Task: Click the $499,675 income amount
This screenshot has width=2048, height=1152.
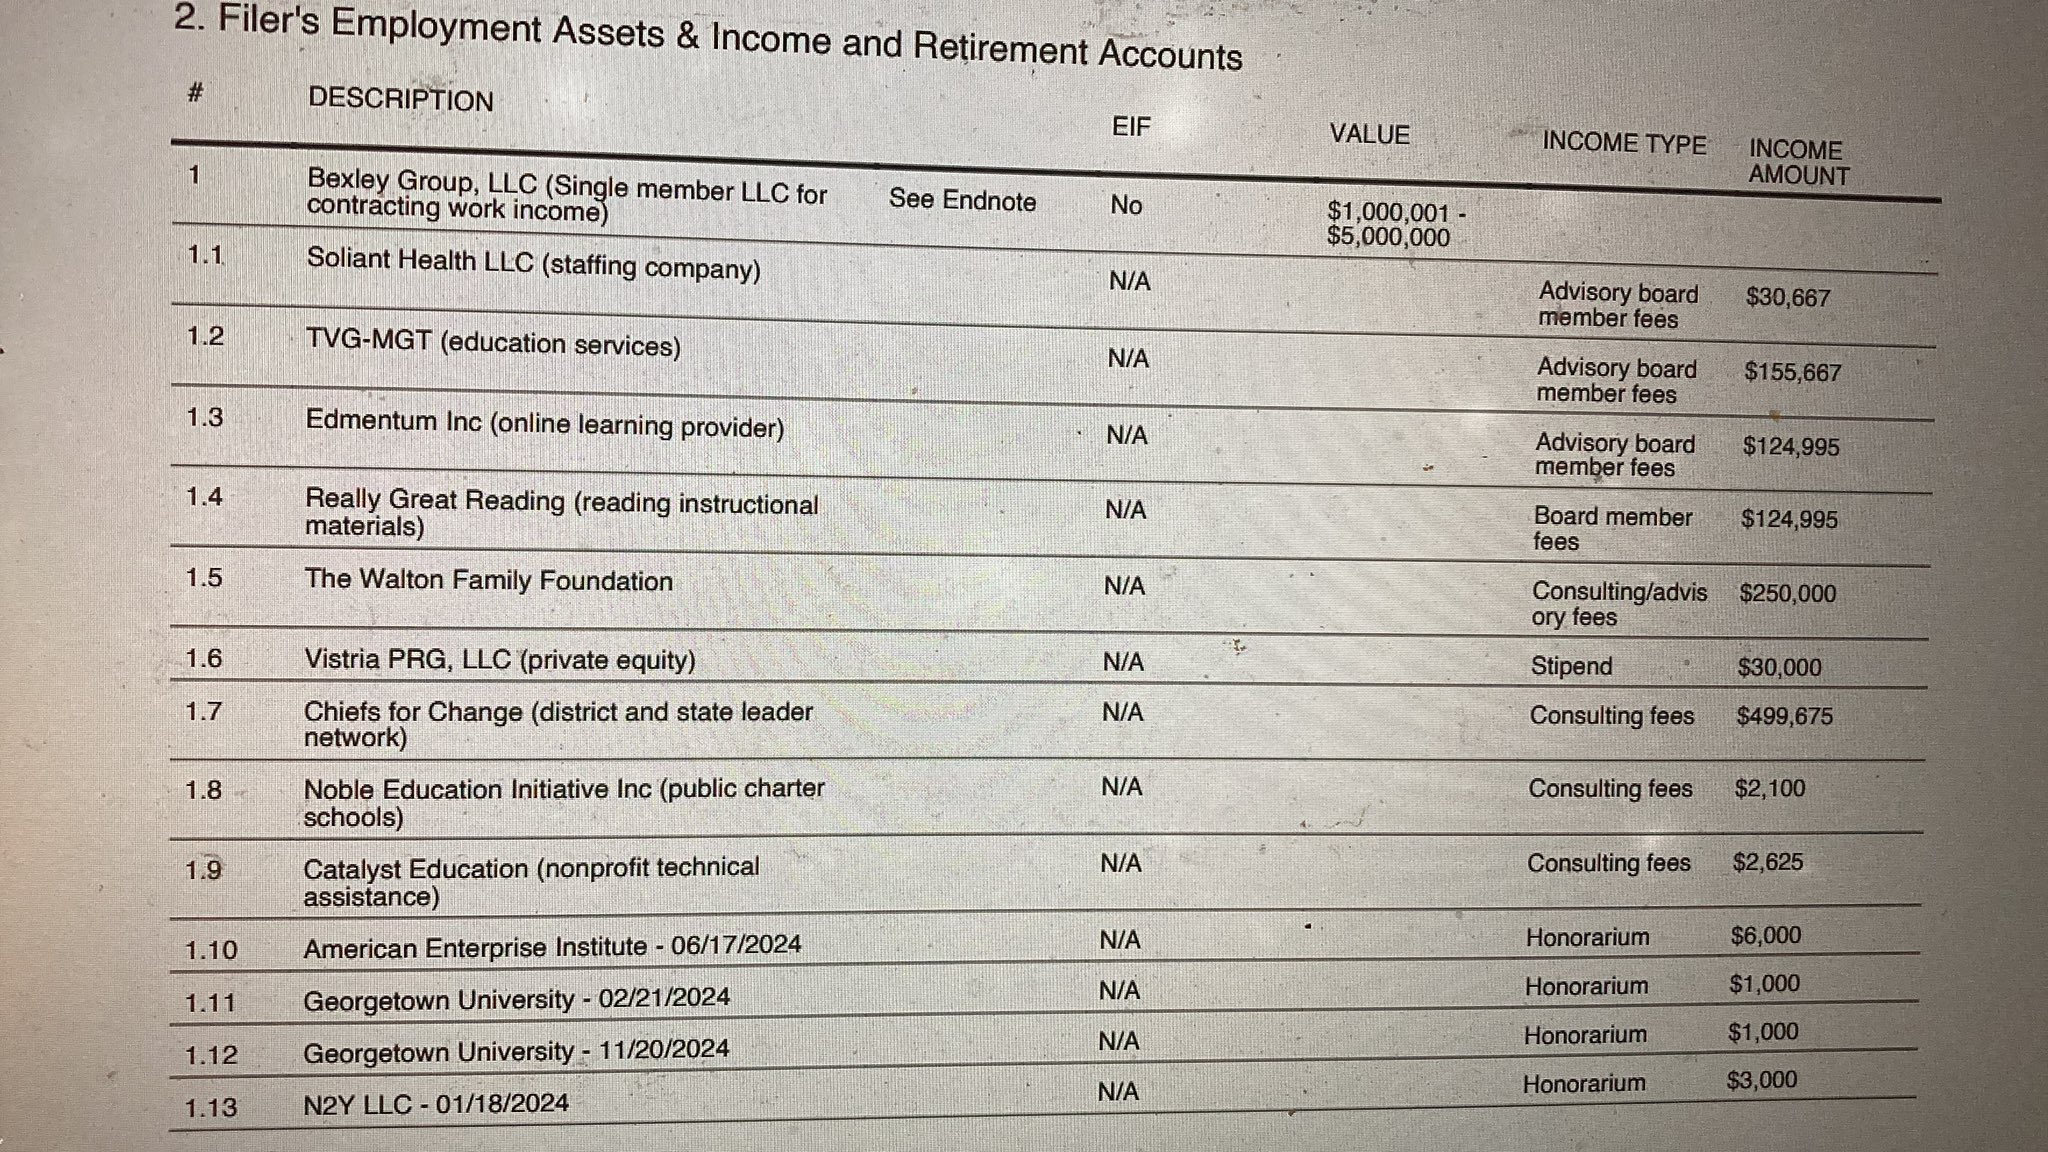Action: (x=1784, y=716)
